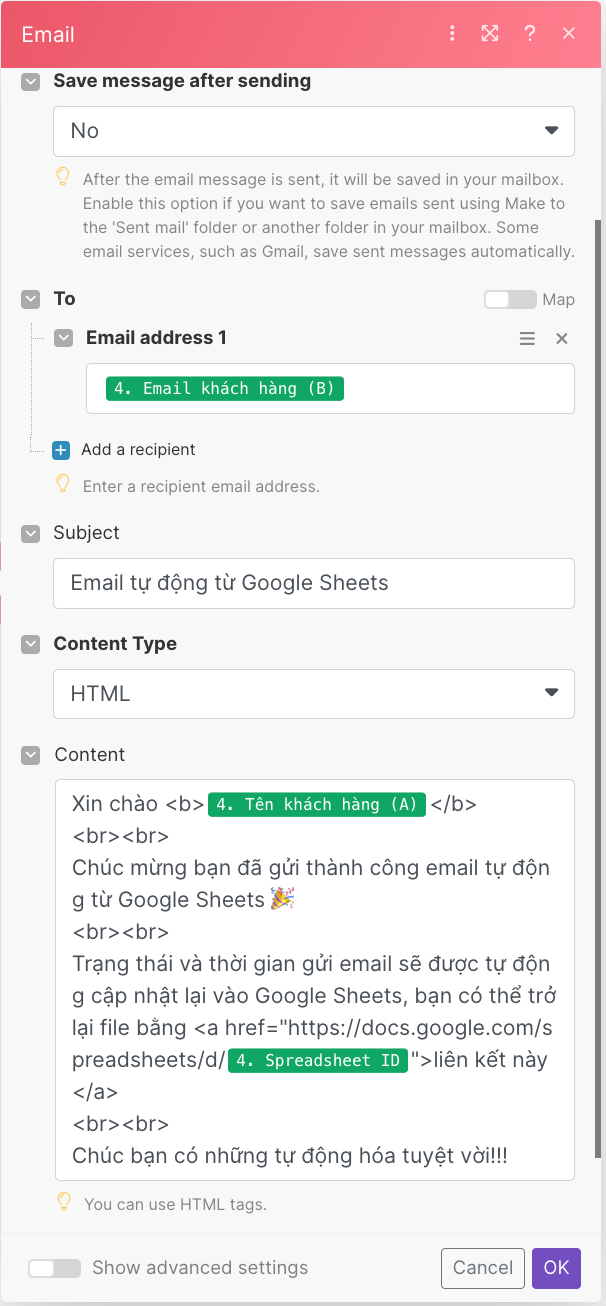Click the reorder handle for Email address 1

[527, 339]
